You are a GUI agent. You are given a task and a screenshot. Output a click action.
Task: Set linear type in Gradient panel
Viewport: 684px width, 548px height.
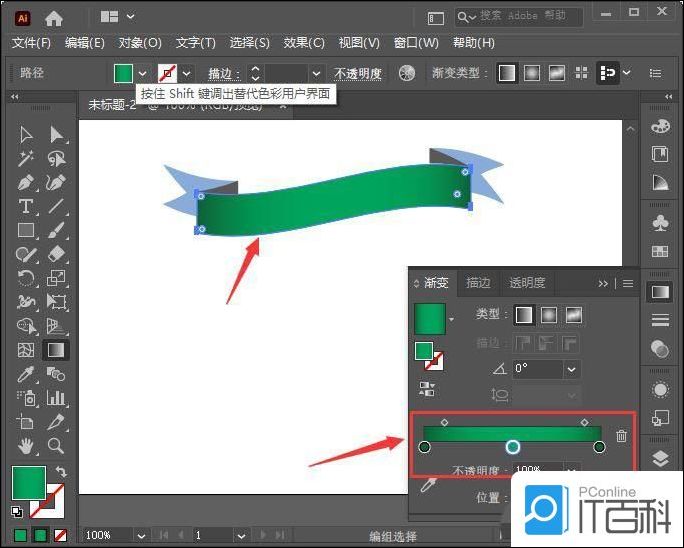coord(524,315)
